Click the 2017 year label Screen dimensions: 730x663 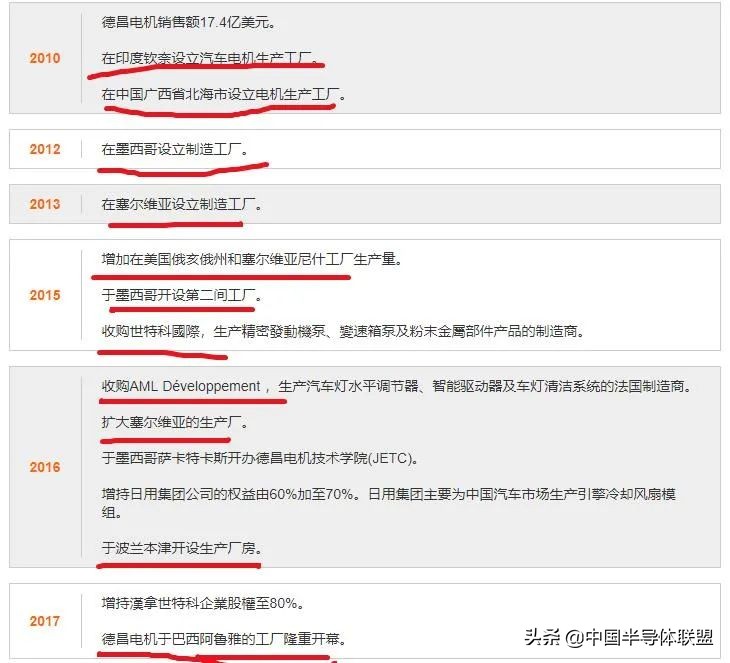click(x=45, y=621)
